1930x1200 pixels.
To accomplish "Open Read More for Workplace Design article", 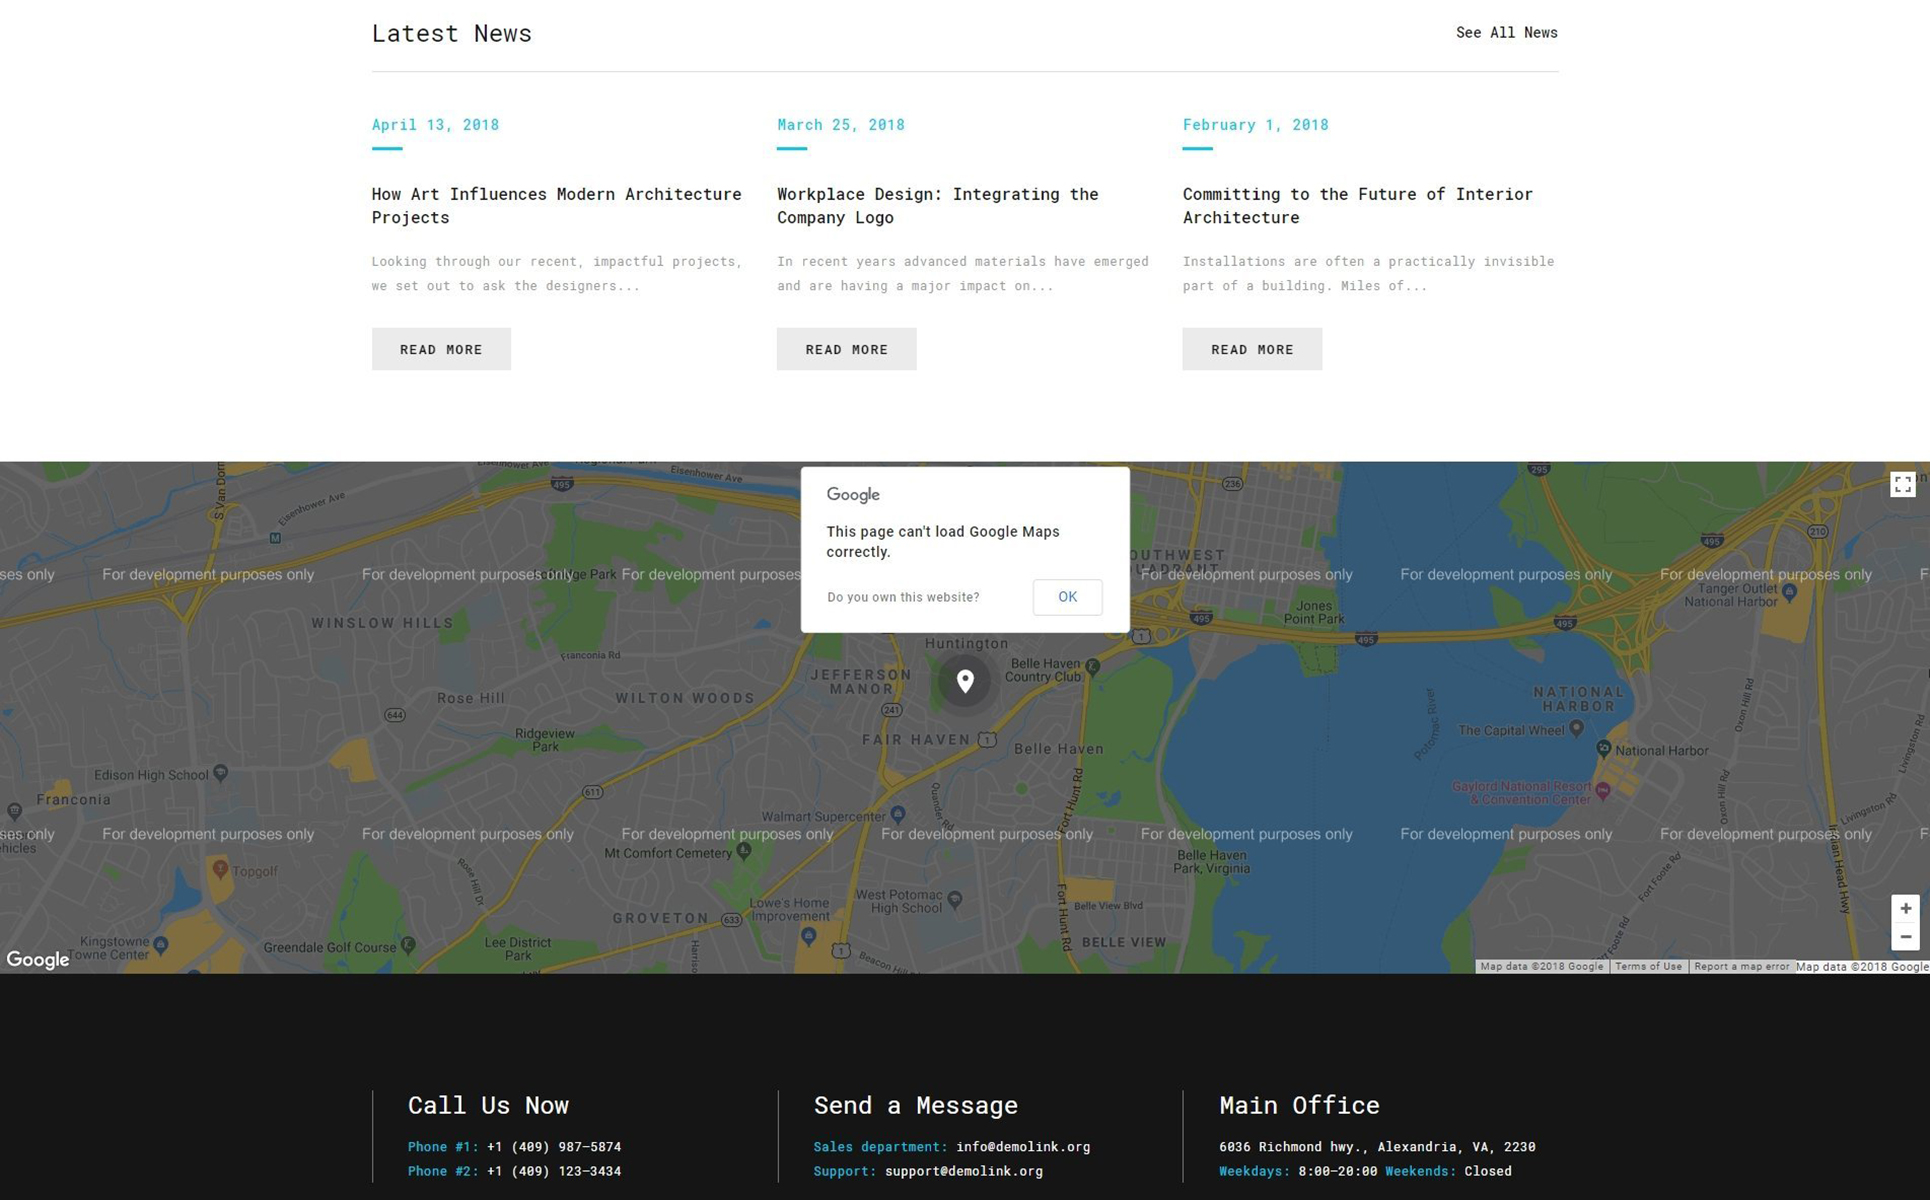I will point(846,349).
